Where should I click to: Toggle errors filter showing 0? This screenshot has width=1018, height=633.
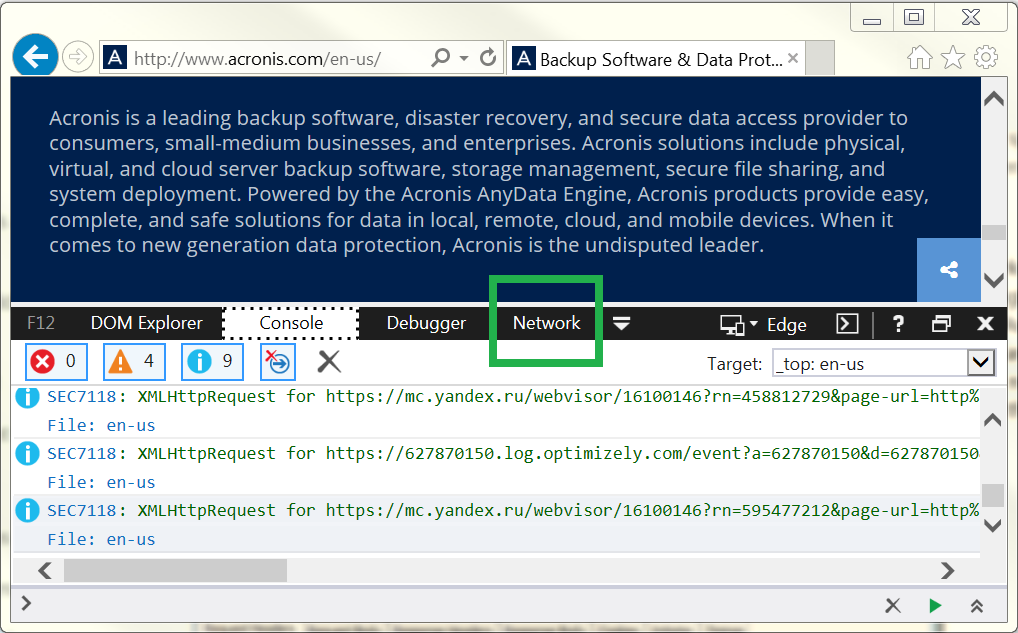point(56,362)
